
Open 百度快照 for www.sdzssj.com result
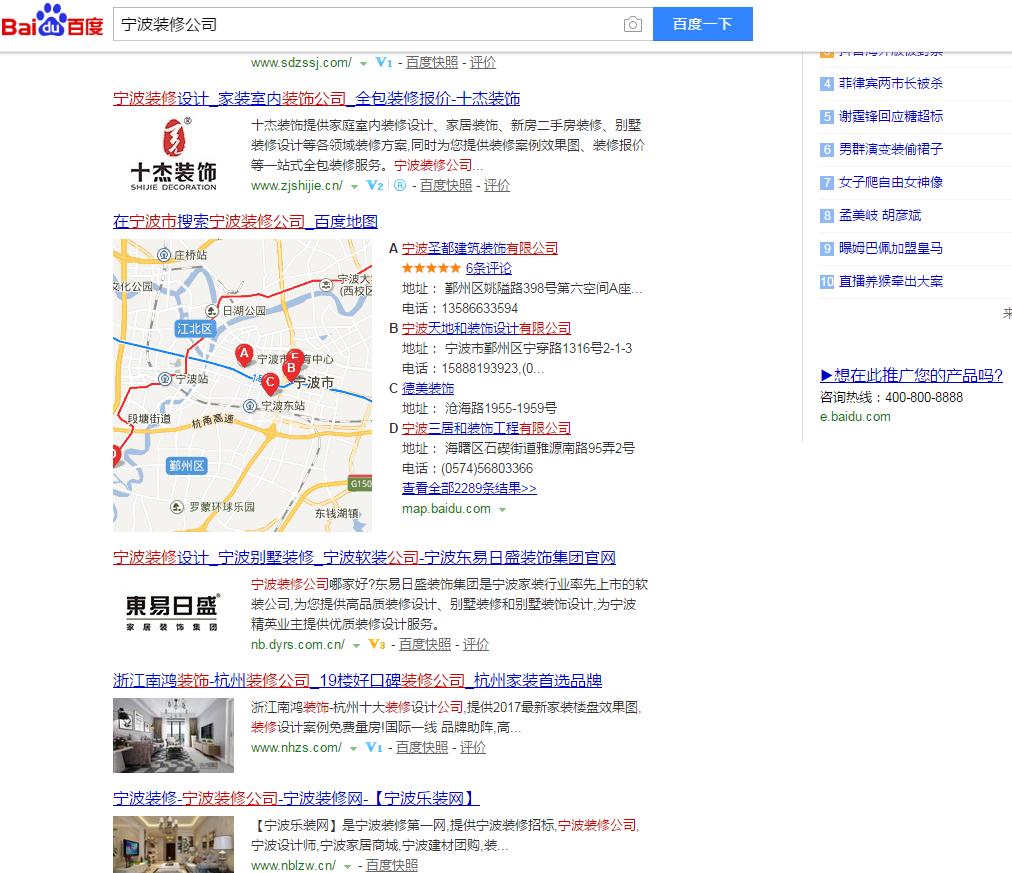pyautogui.click(x=432, y=62)
